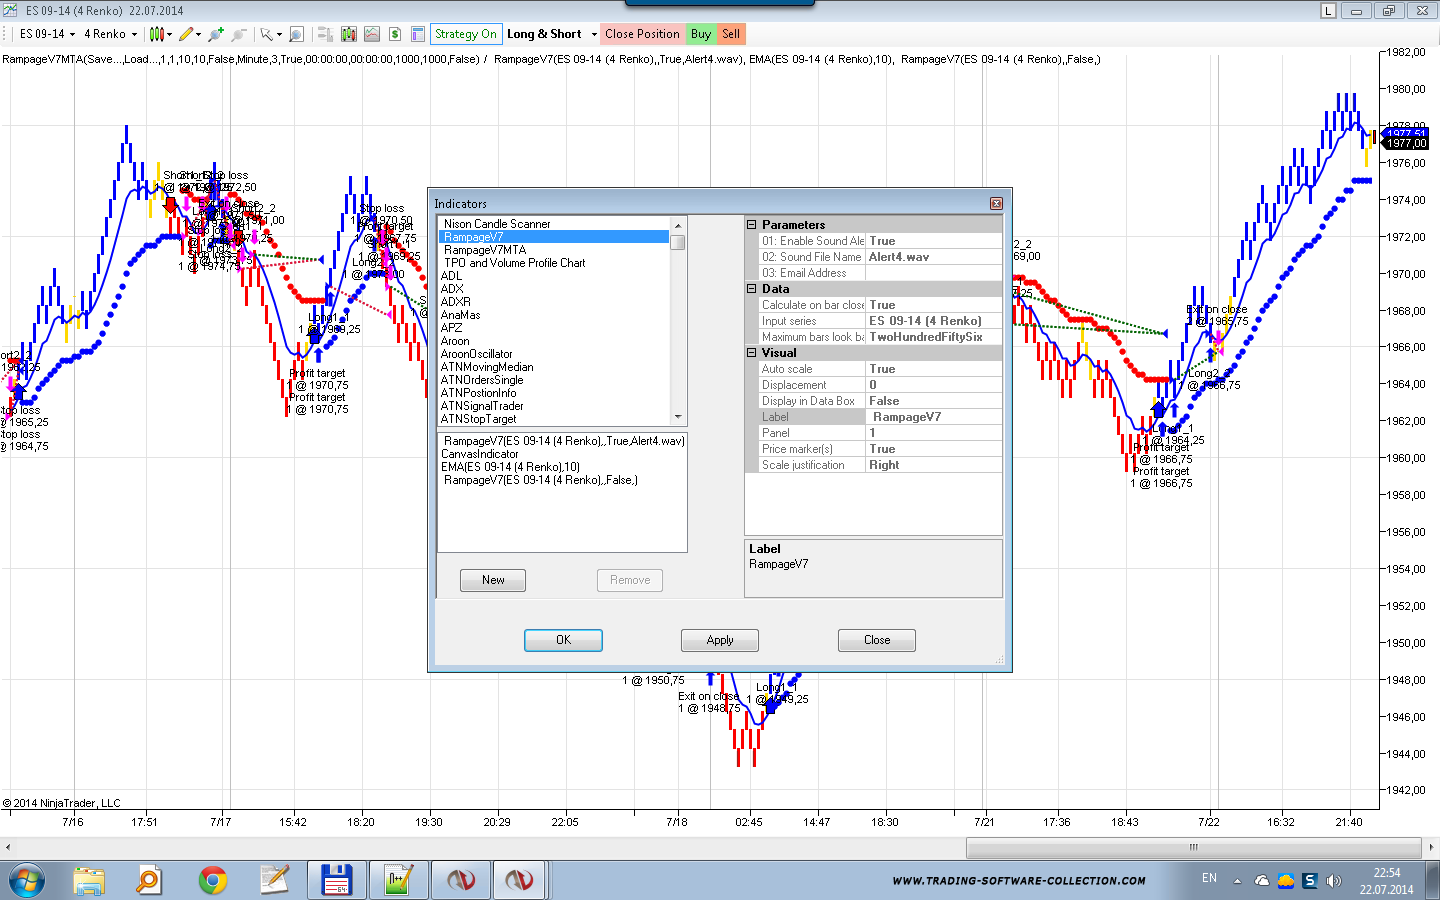Viewport: 1440px width, 900px height.
Task: Select EMA indicator in the applied list
Action: click(510, 467)
